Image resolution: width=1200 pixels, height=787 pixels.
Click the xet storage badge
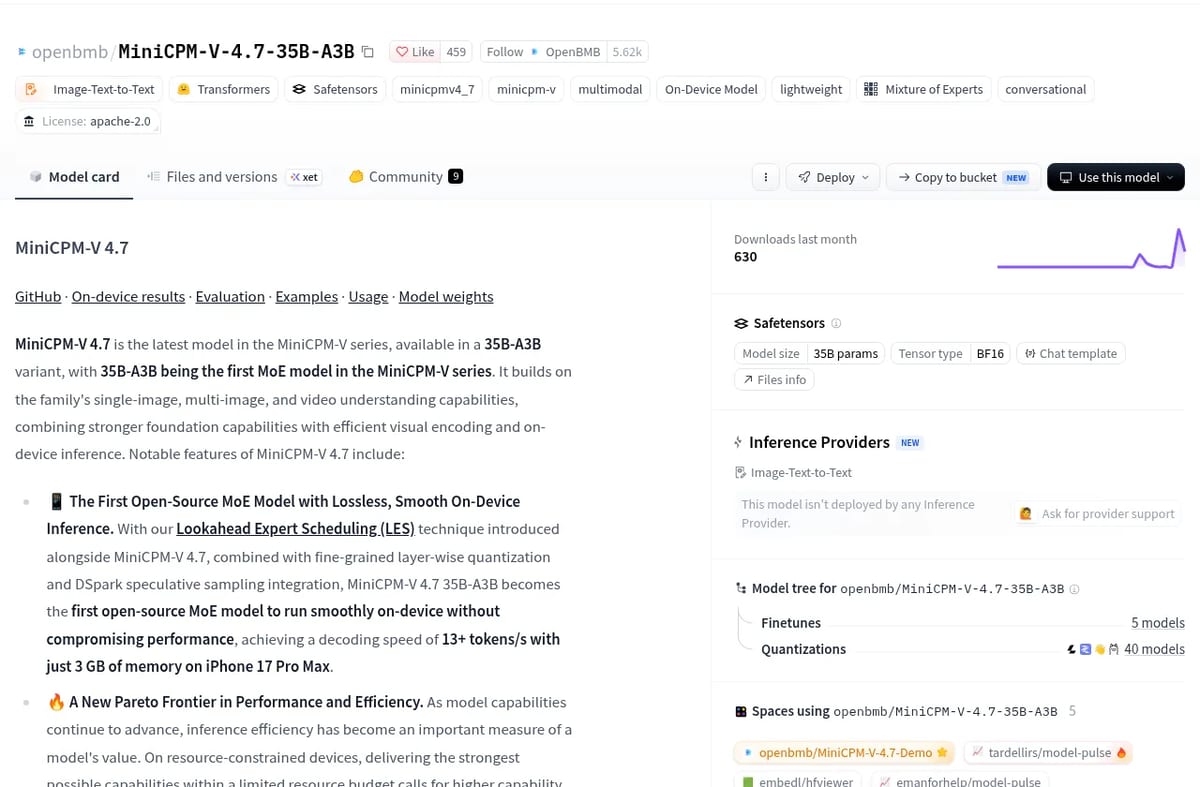(x=304, y=177)
